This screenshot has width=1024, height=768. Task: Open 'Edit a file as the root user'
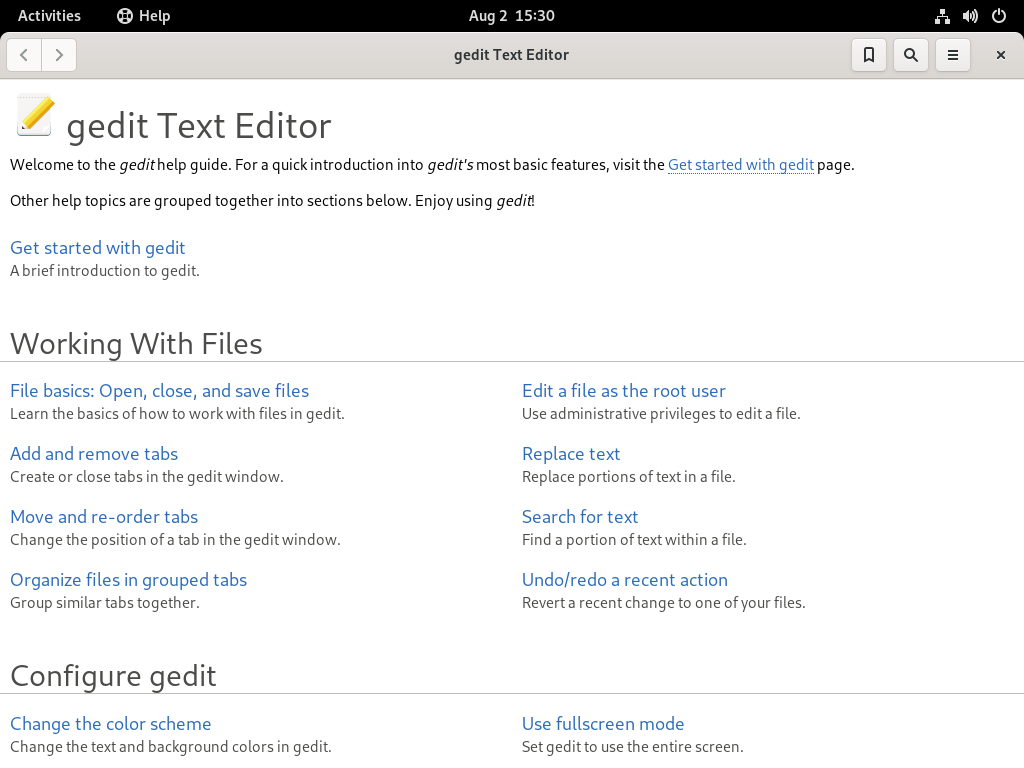624,391
